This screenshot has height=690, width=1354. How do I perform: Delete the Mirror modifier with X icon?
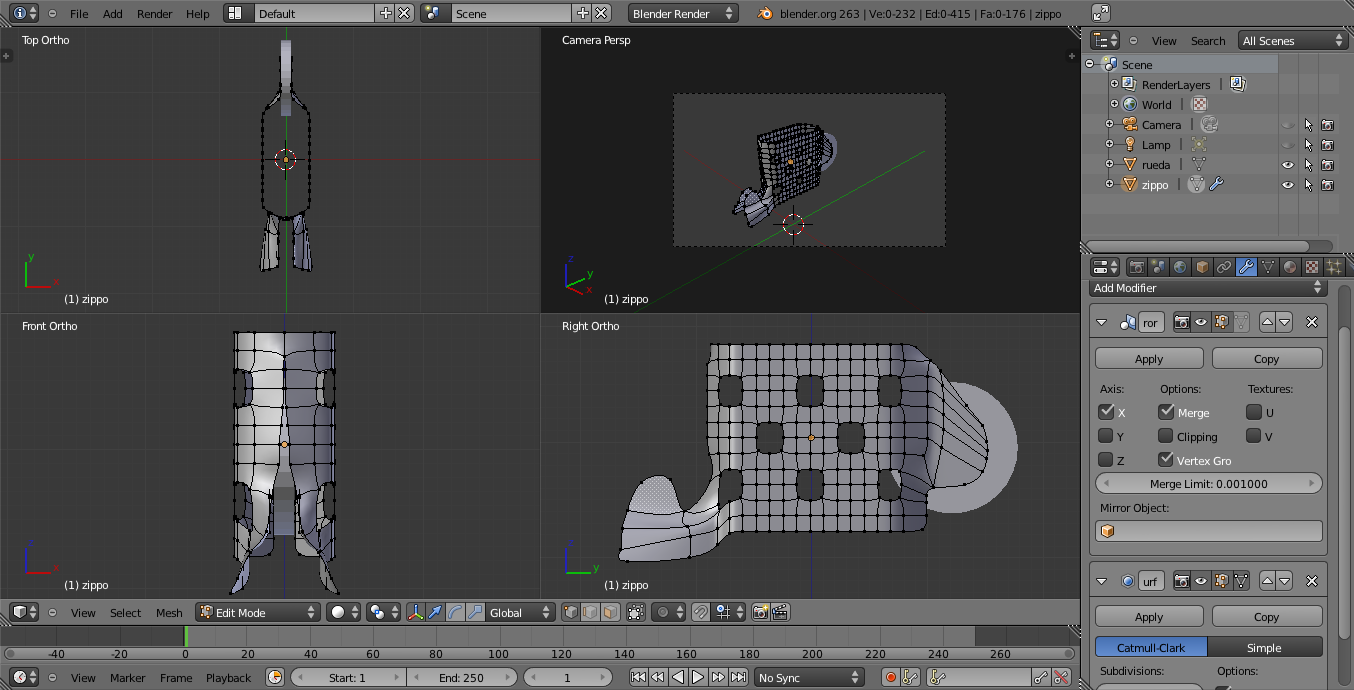tap(1312, 322)
